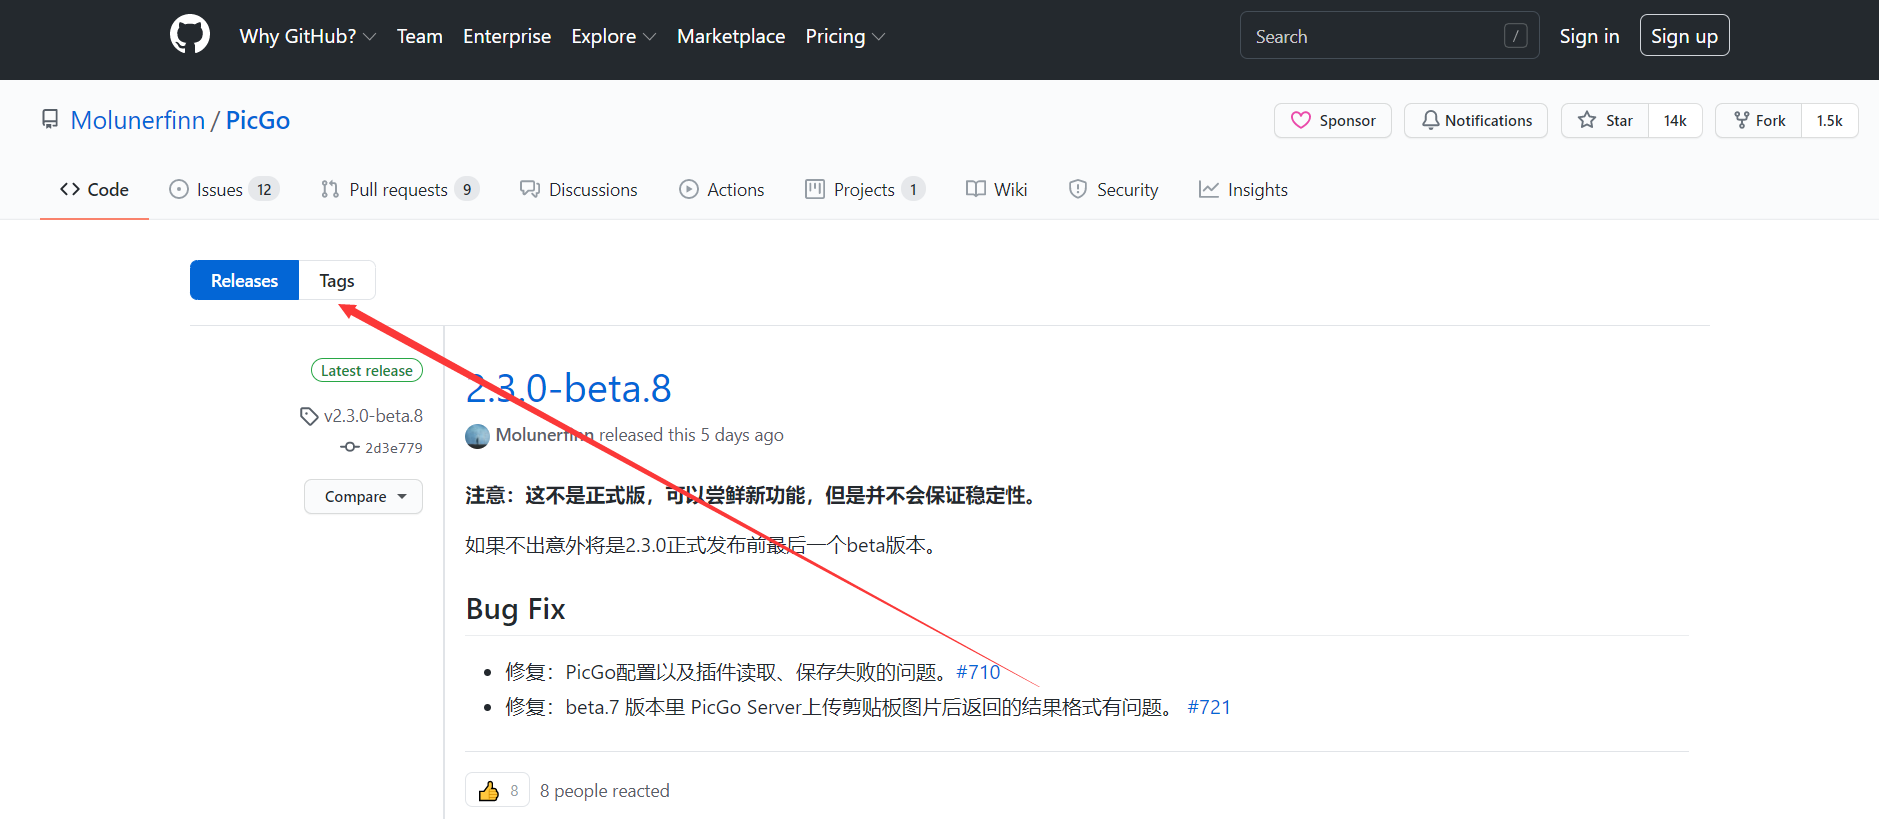Open the v2.3.0-beta.8 tag link

362,415
